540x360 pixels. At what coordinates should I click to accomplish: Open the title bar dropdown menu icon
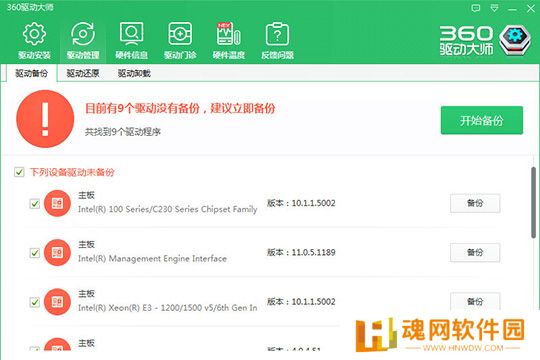[494, 8]
